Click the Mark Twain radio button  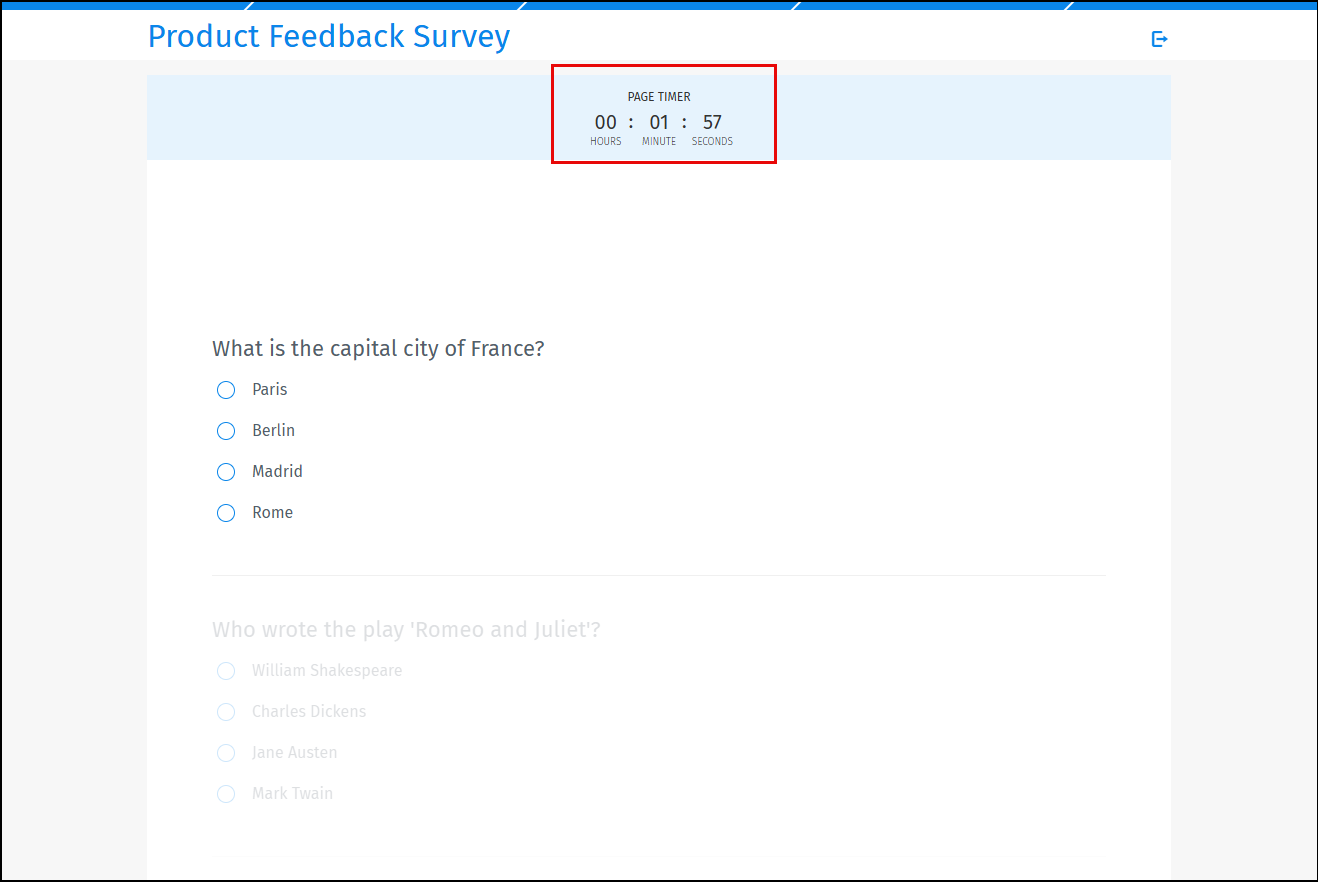(x=225, y=793)
